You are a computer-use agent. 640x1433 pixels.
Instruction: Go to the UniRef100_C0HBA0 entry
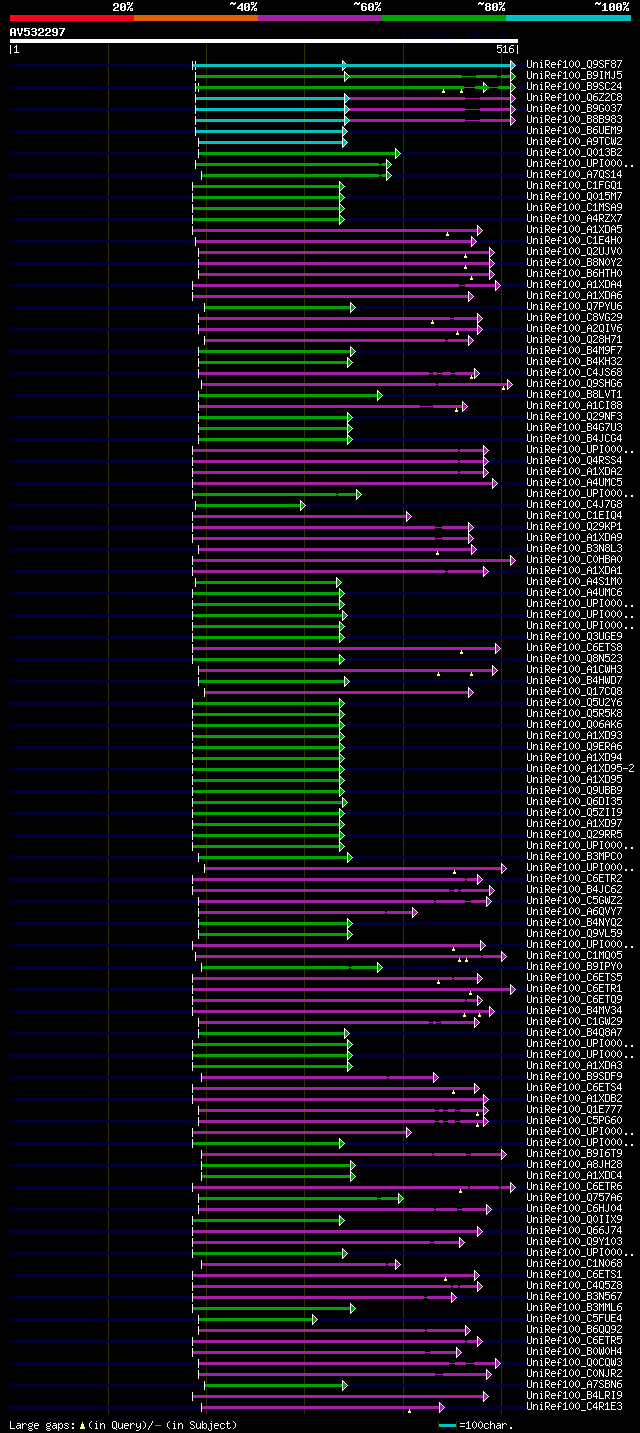[574, 560]
